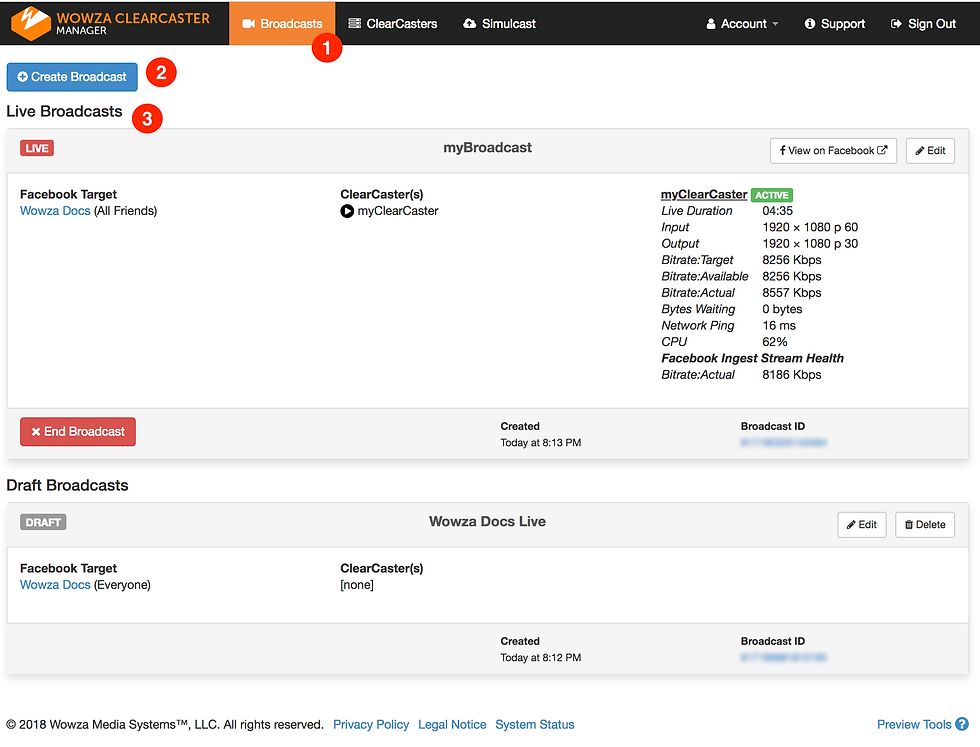
Task: Click the Create Broadcast button
Action: click(72, 77)
